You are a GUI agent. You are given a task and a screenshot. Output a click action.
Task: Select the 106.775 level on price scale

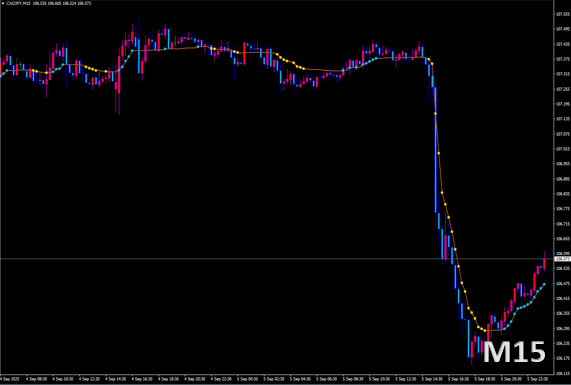click(x=562, y=209)
